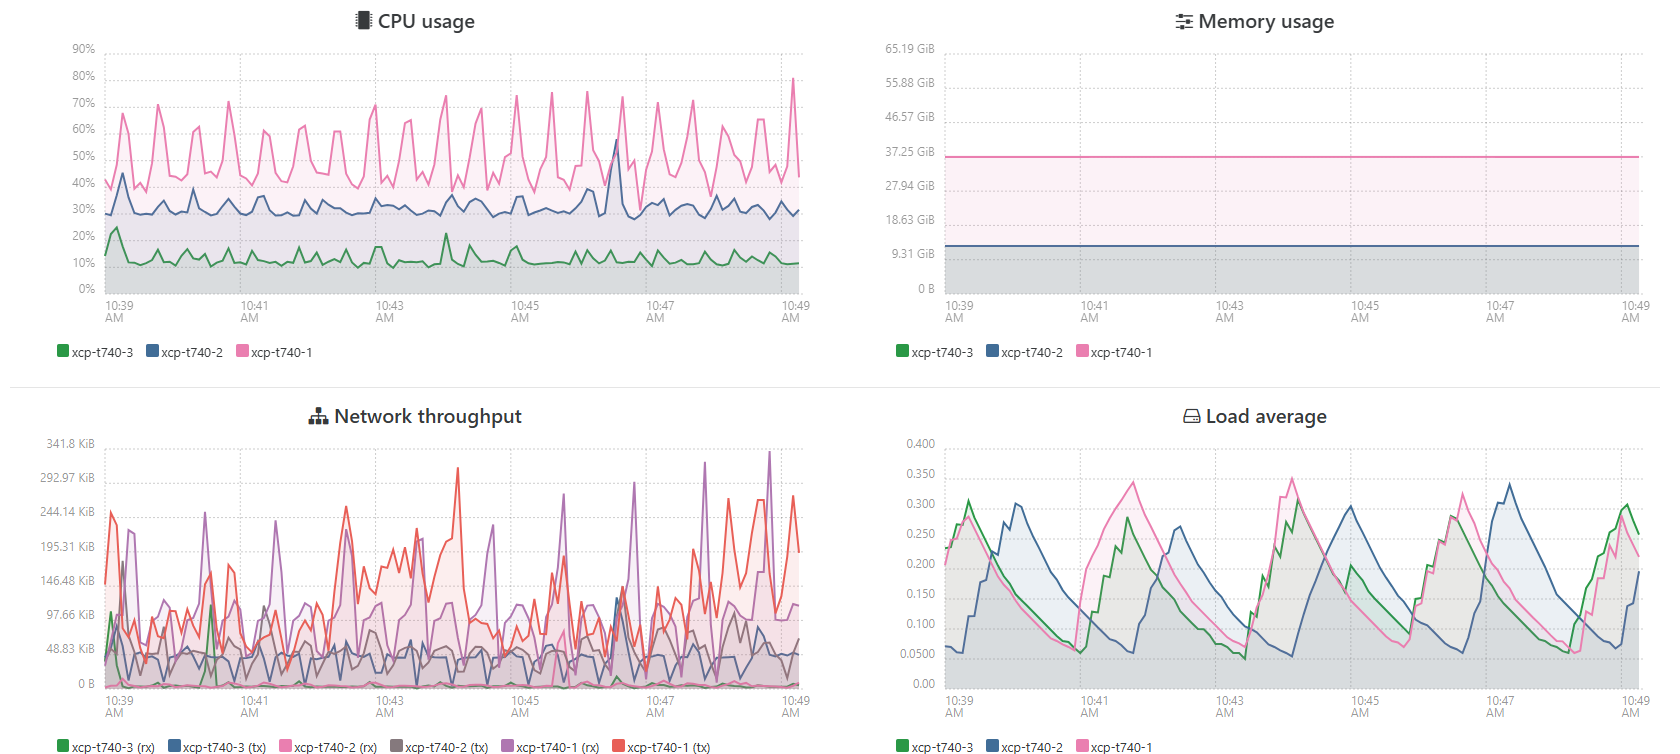This screenshot has height=754, width=1680.
Task: Click the xcp-t740-1 label in Load average legend
Action: point(1121,747)
